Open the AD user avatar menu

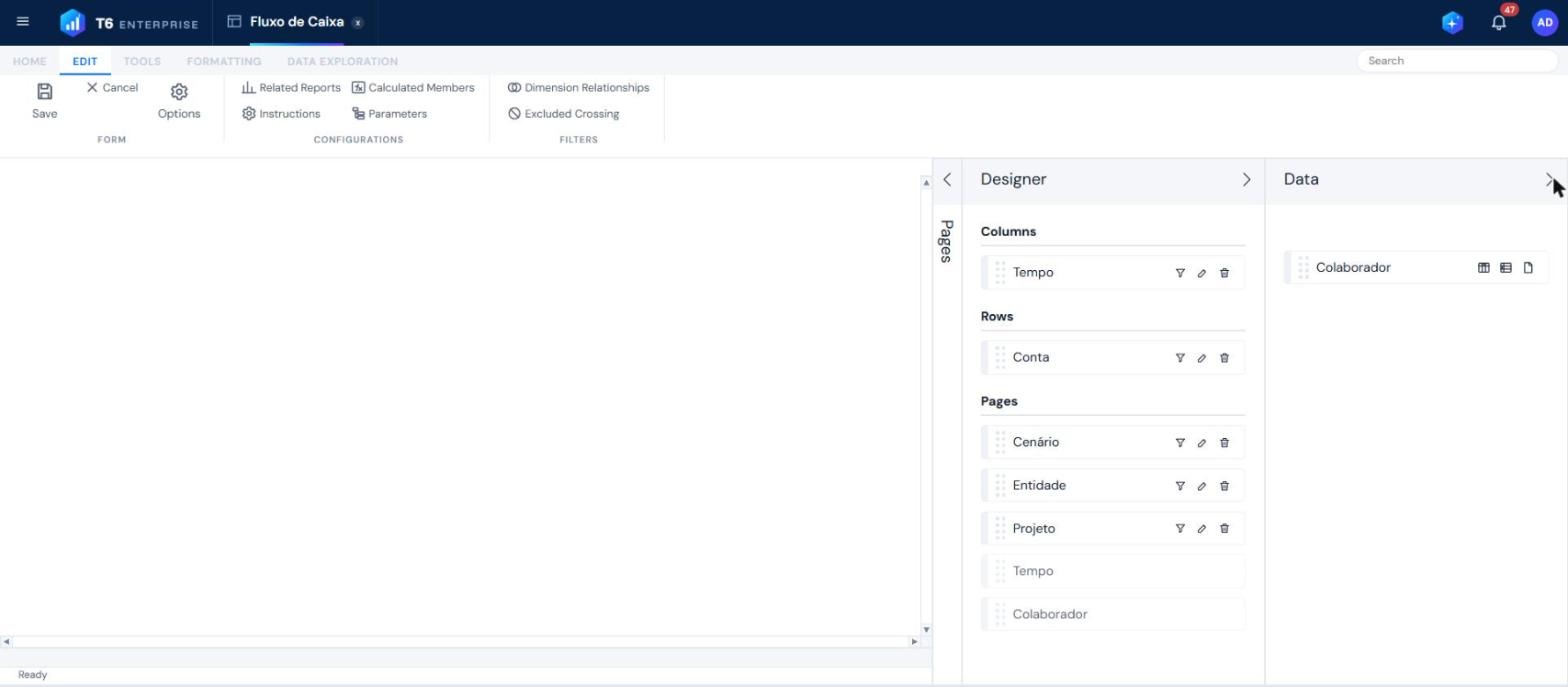(1544, 22)
